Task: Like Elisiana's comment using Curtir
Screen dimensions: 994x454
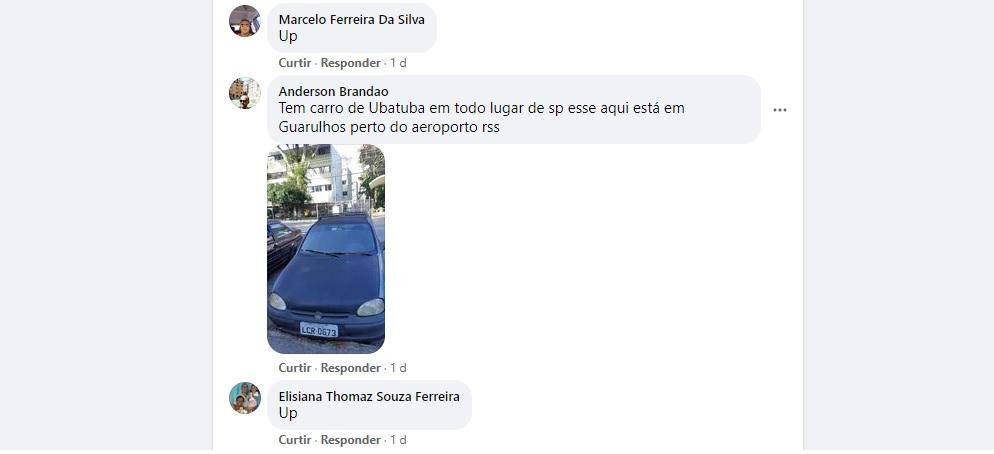Action: coord(295,439)
